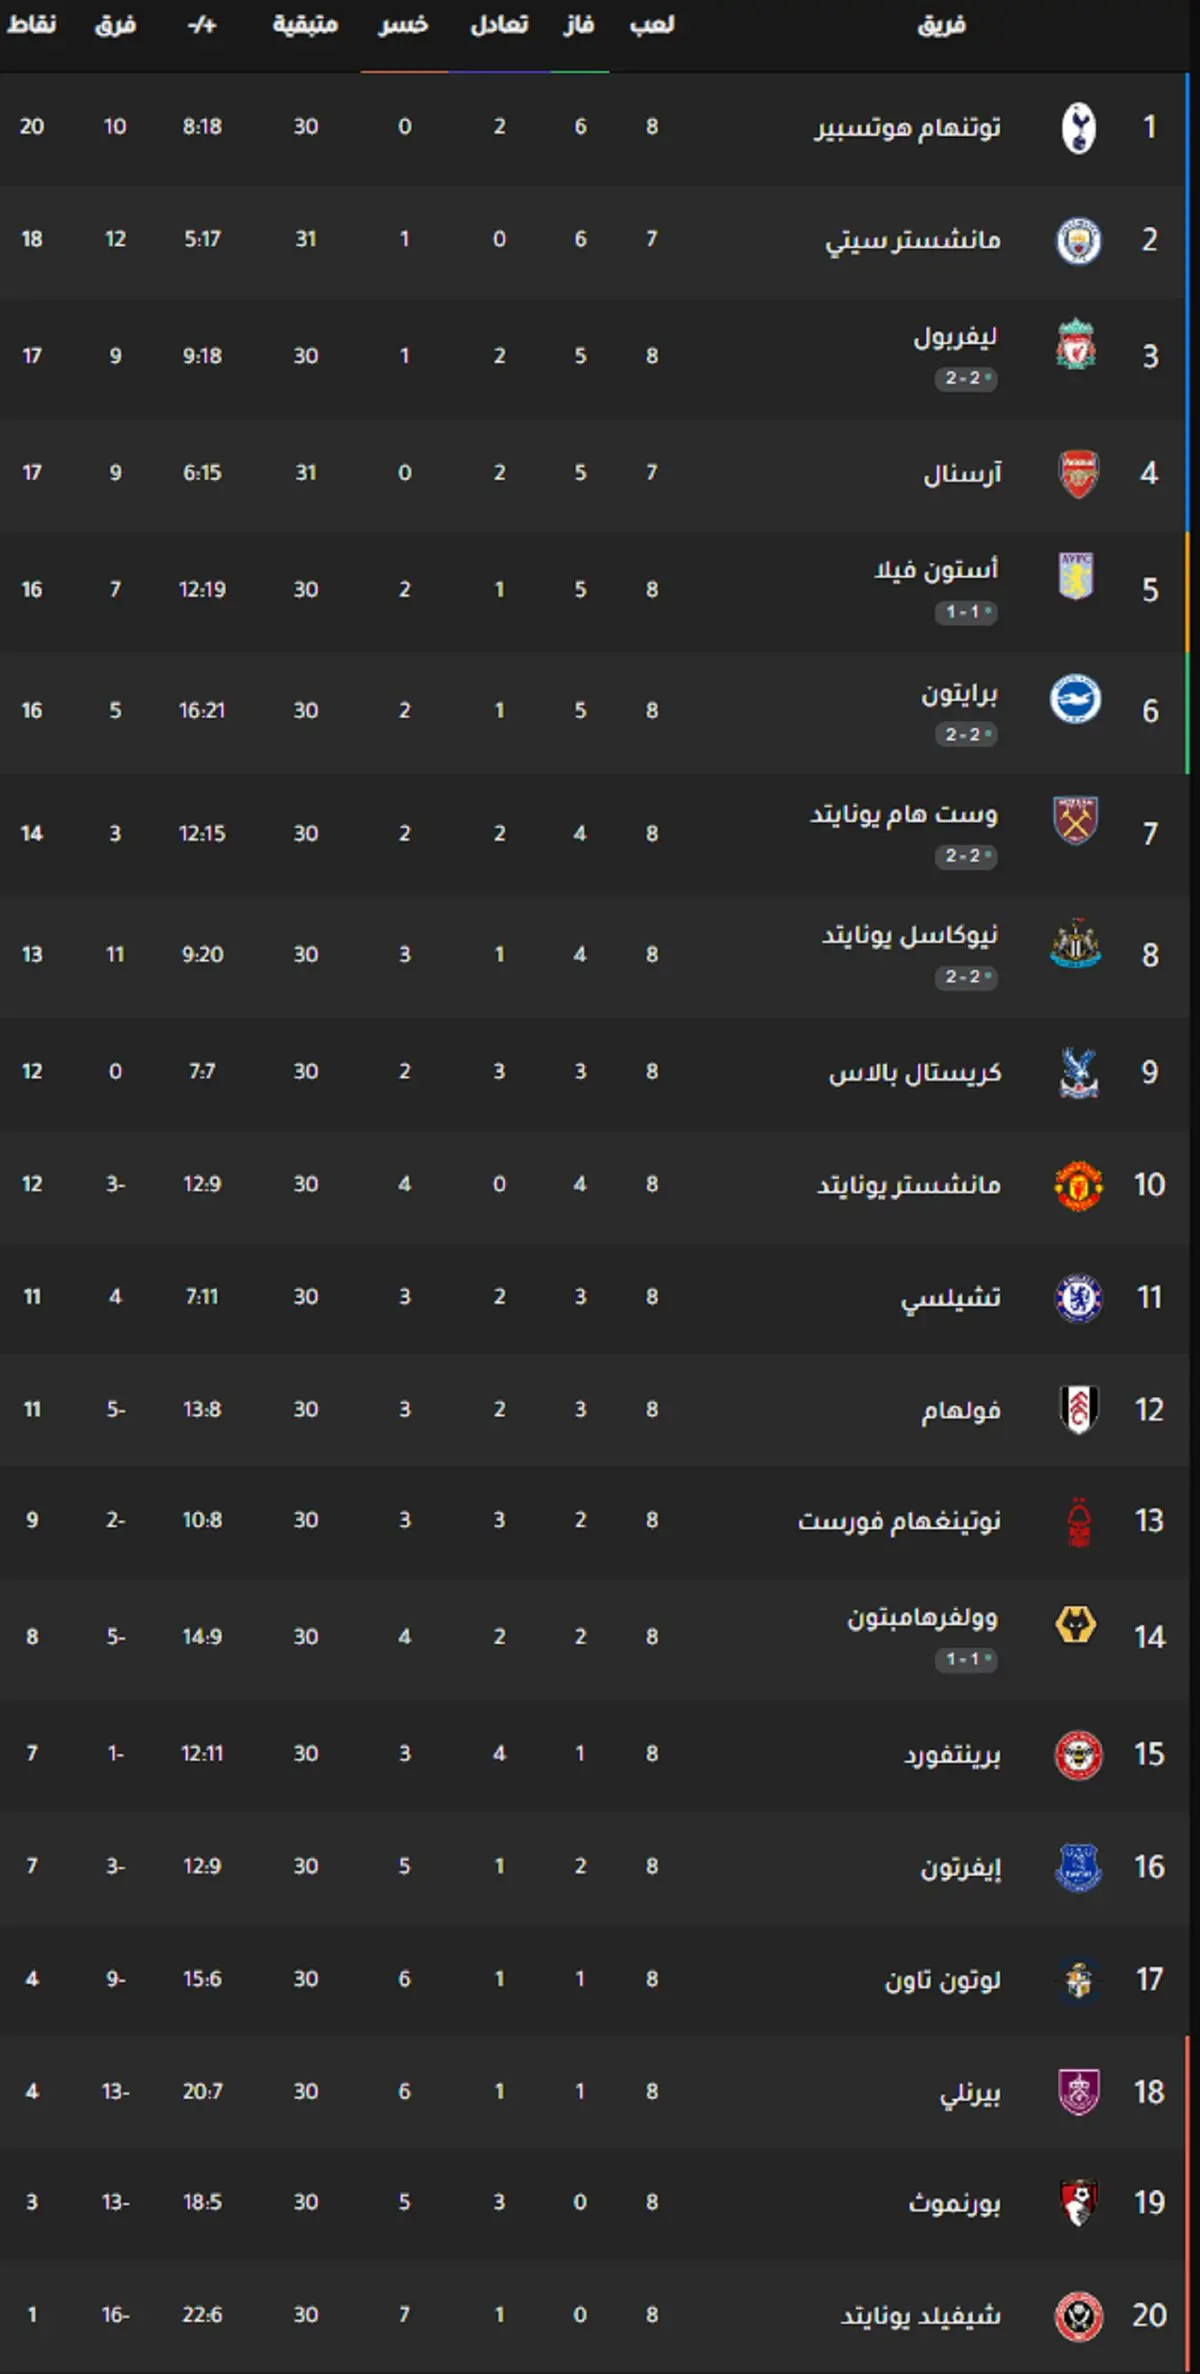
Task: Select the Wolverhampton wolf logo
Action: click(1076, 1625)
